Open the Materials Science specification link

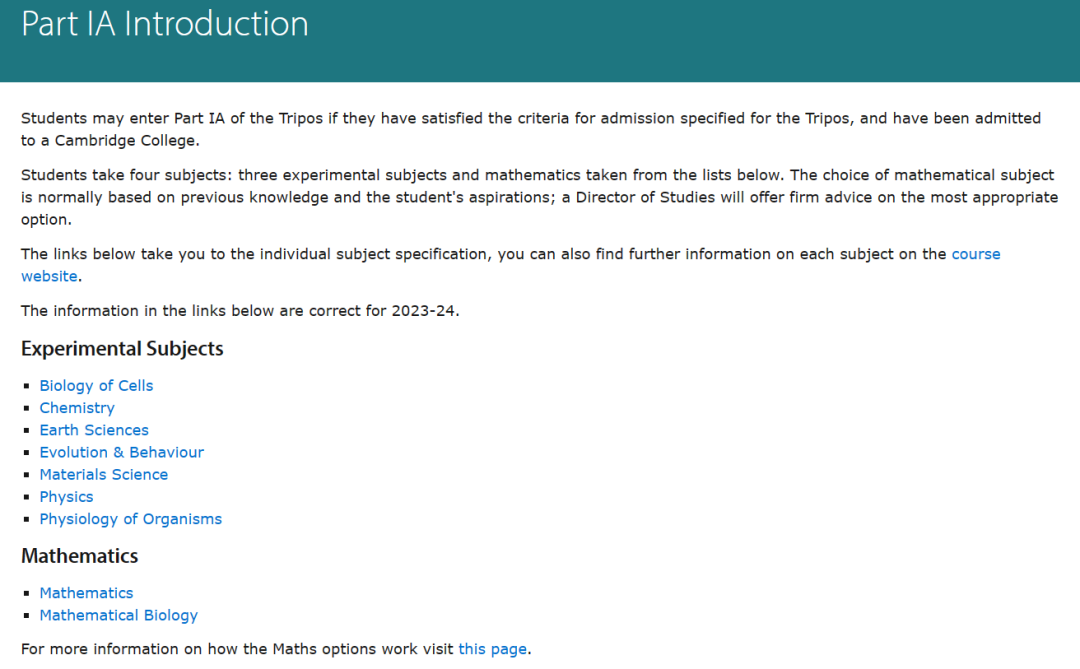[103, 475]
